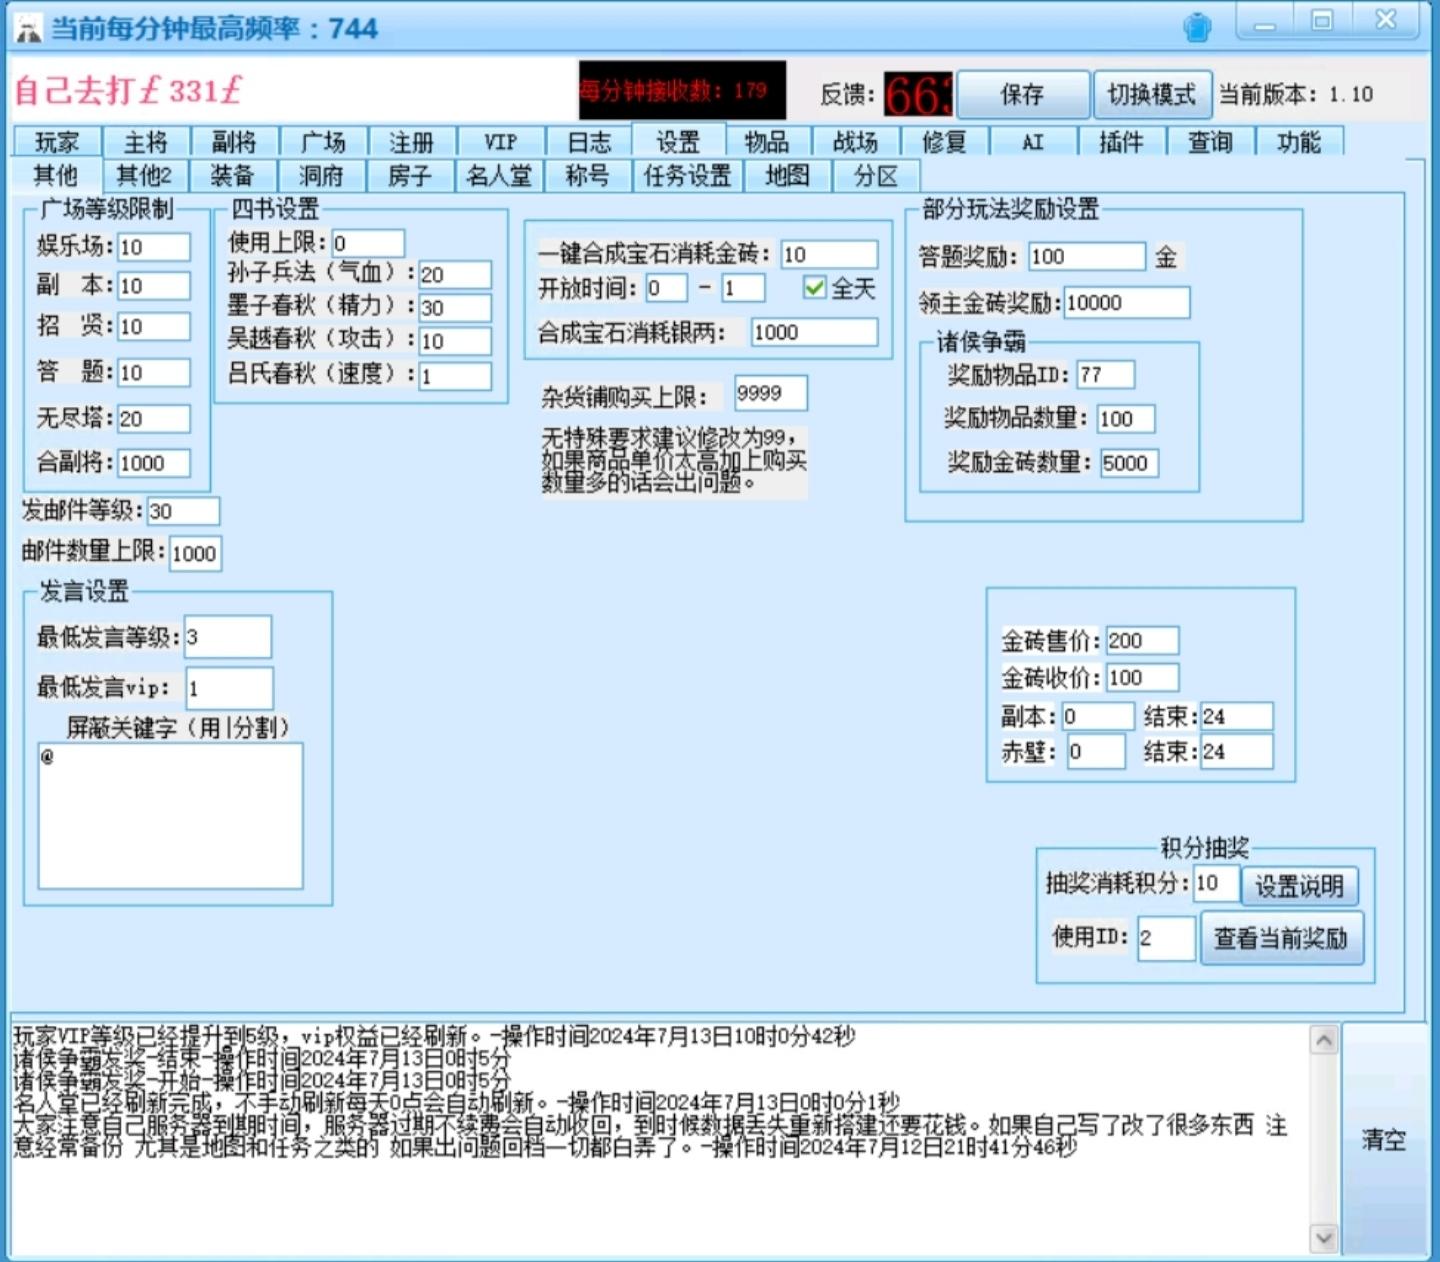The width and height of the screenshot is (1440, 1262).
Task: Click the log scrollbar down arrow
Action: [1324, 1238]
